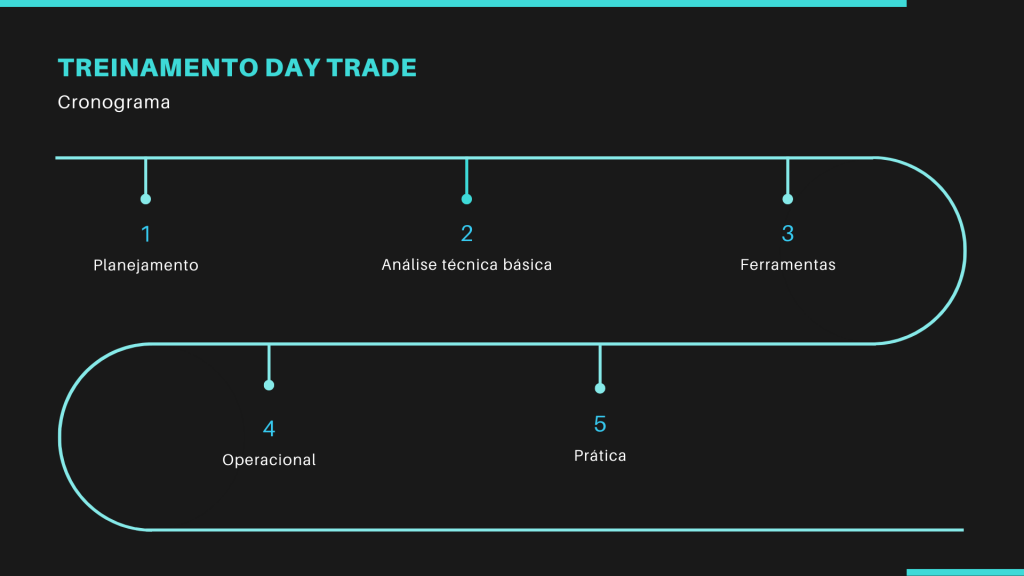Select the Operacional text
Image resolution: width=1024 pixels, height=576 pixels.
[269, 460]
